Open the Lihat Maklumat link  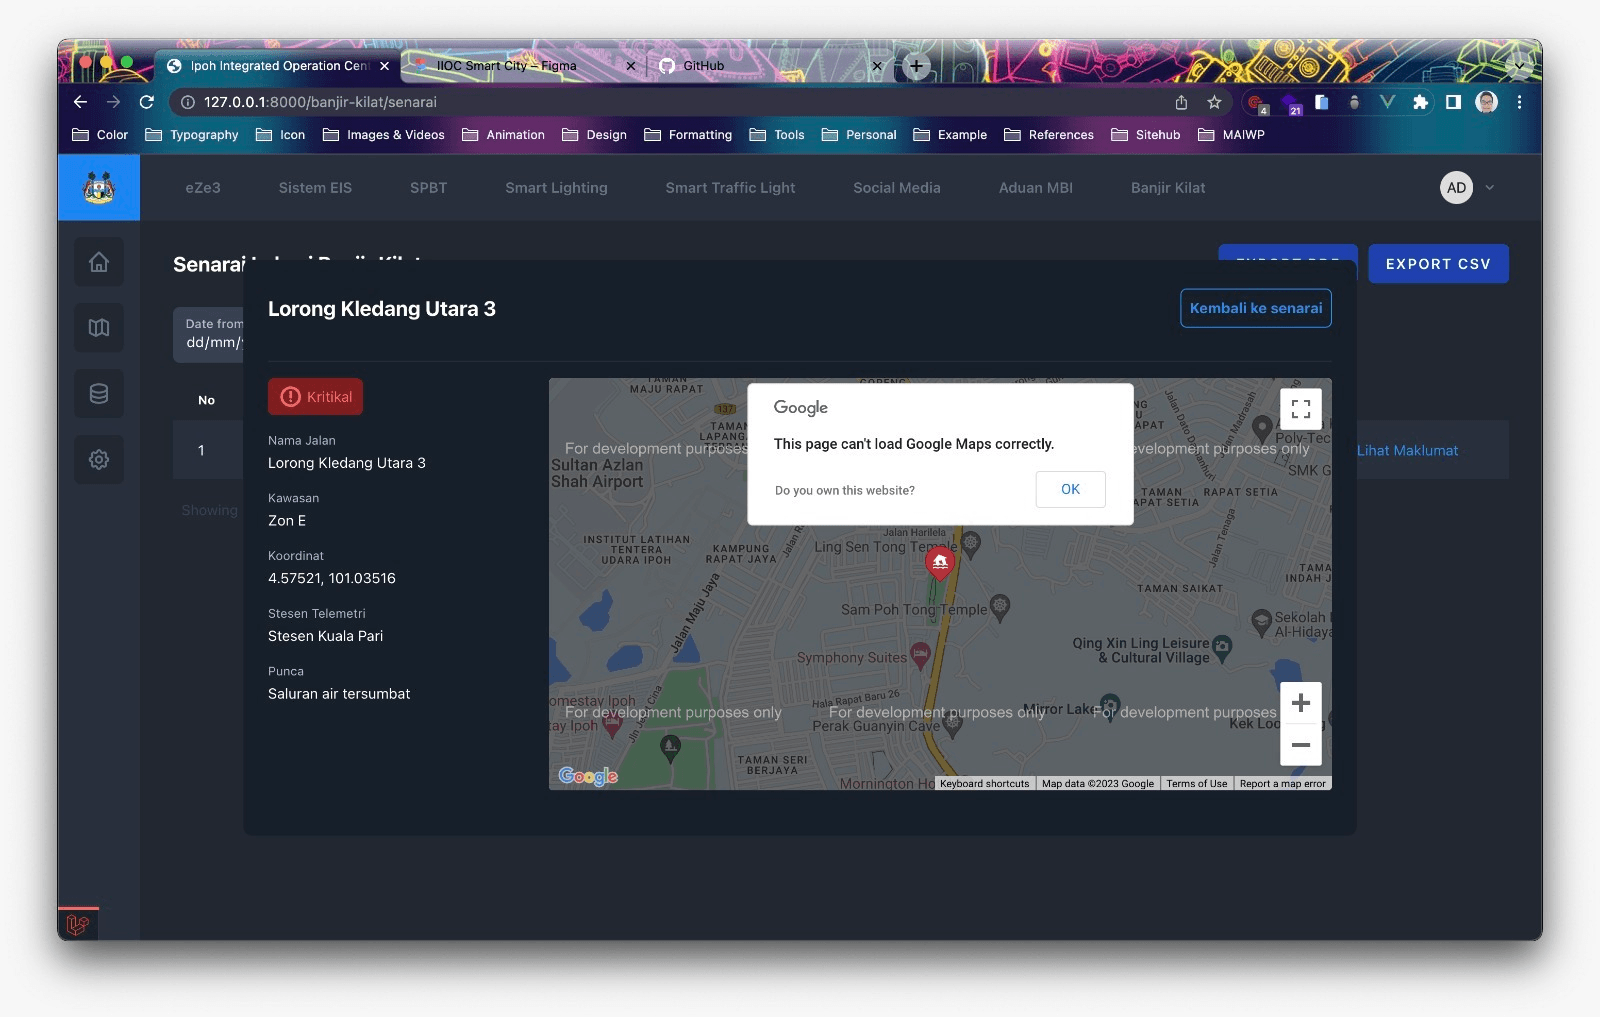coord(1406,450)
